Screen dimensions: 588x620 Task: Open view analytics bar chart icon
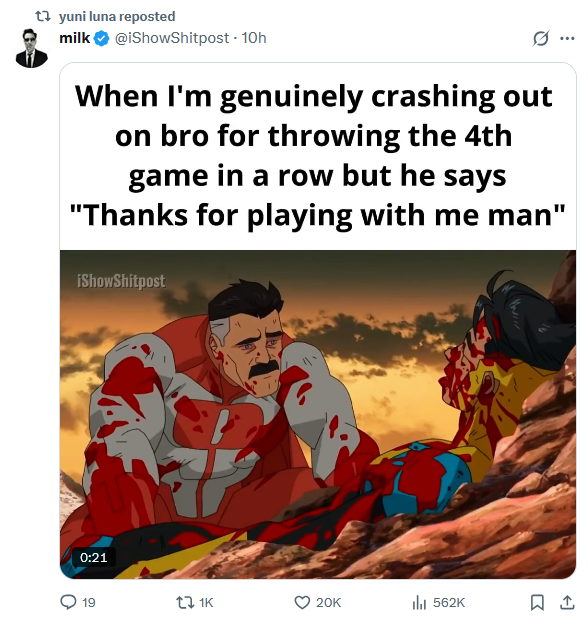pyautogui.click(x=420, y=603)
